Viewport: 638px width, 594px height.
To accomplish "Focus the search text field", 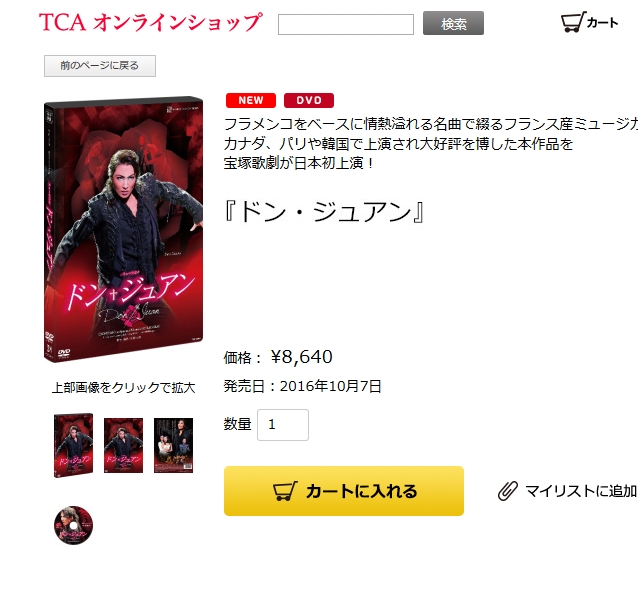I will (x=346, y=24).
